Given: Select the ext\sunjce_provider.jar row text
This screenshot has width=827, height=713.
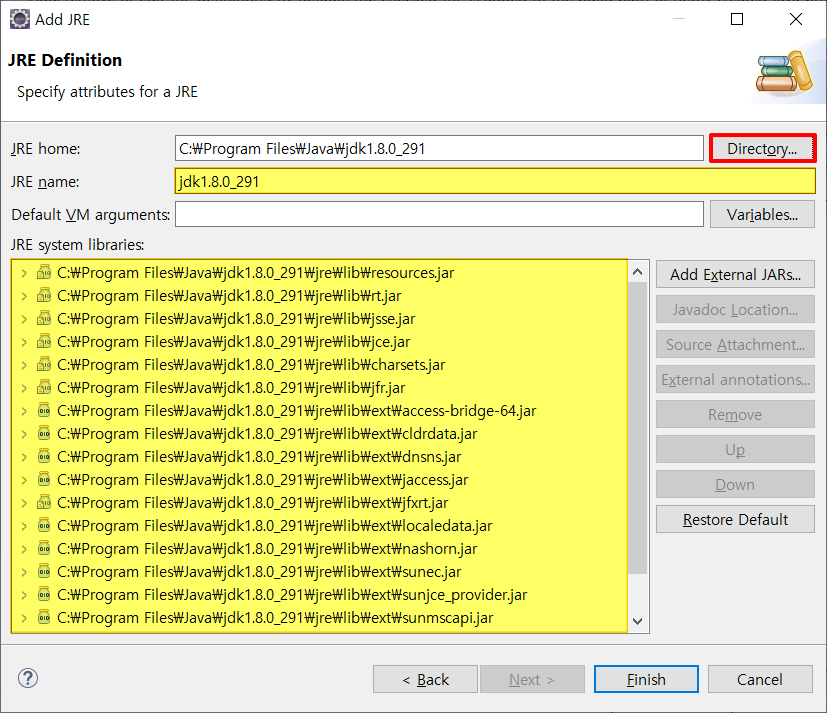Looking at the screenshot, I should point(292,595).
